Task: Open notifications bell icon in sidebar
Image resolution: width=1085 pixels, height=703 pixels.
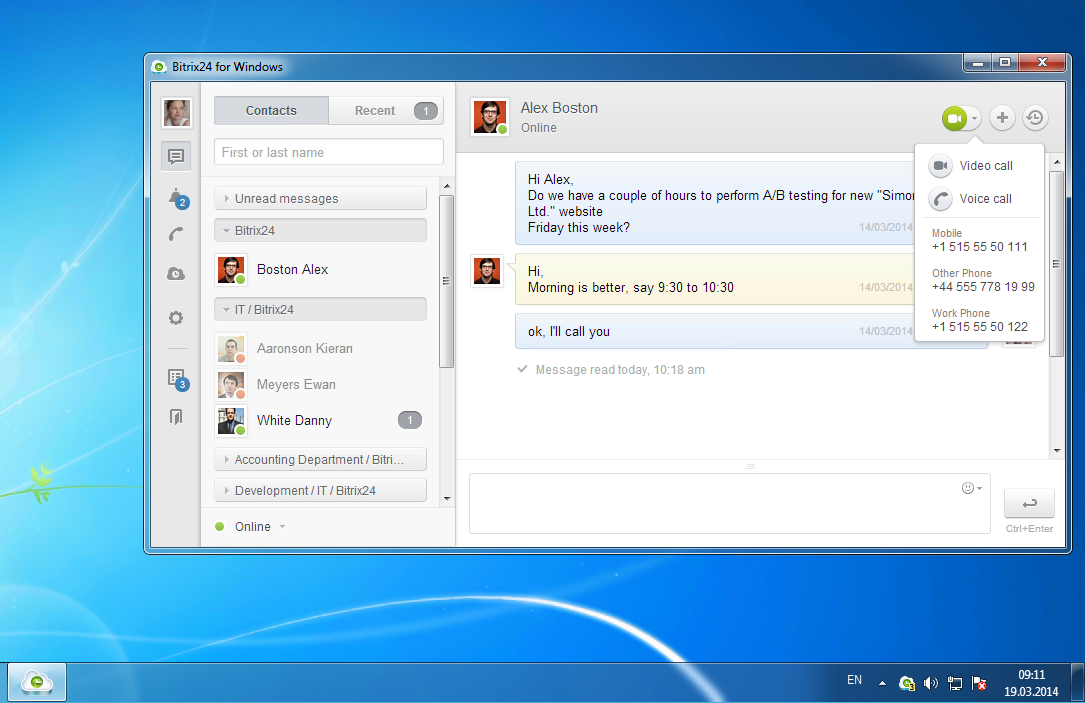Action: 176,197
